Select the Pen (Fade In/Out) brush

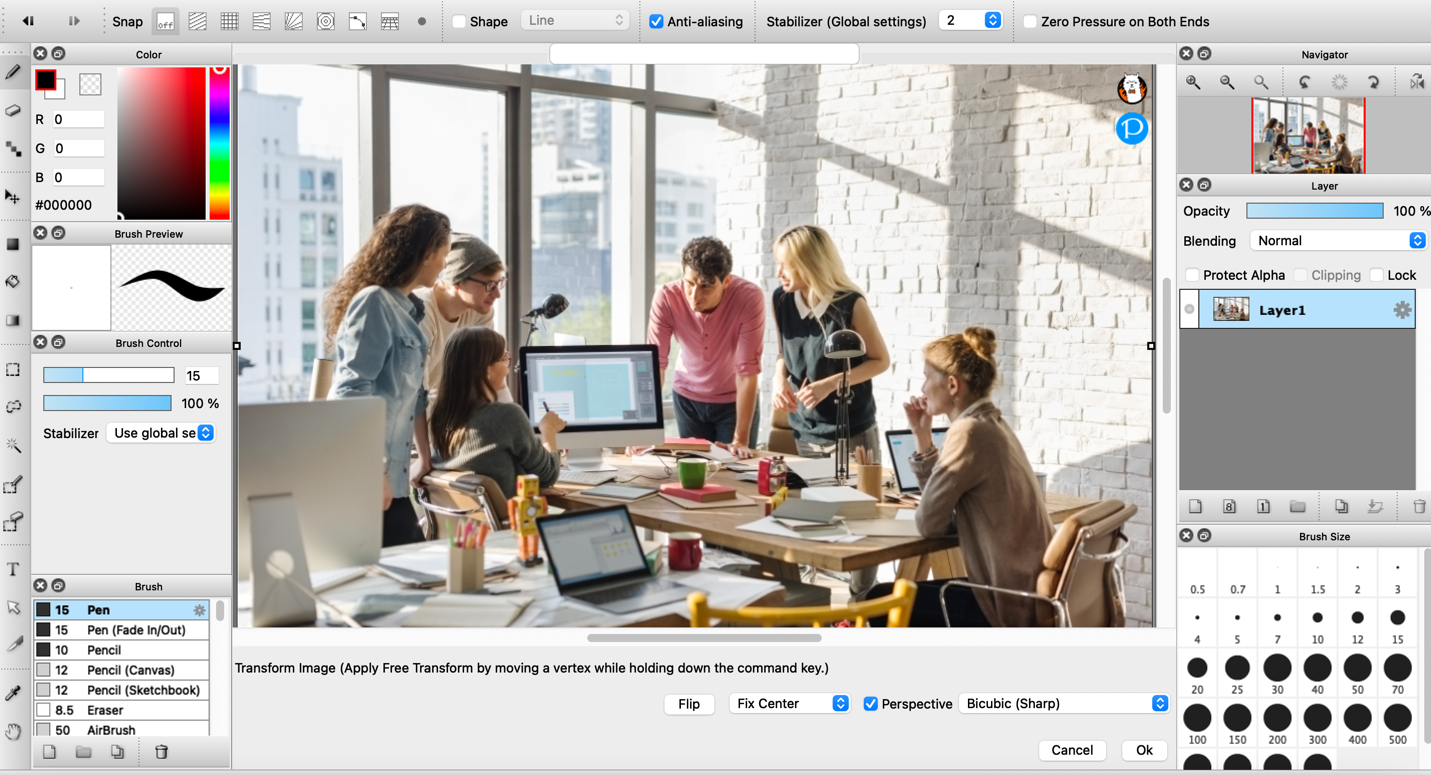(121, 630)
